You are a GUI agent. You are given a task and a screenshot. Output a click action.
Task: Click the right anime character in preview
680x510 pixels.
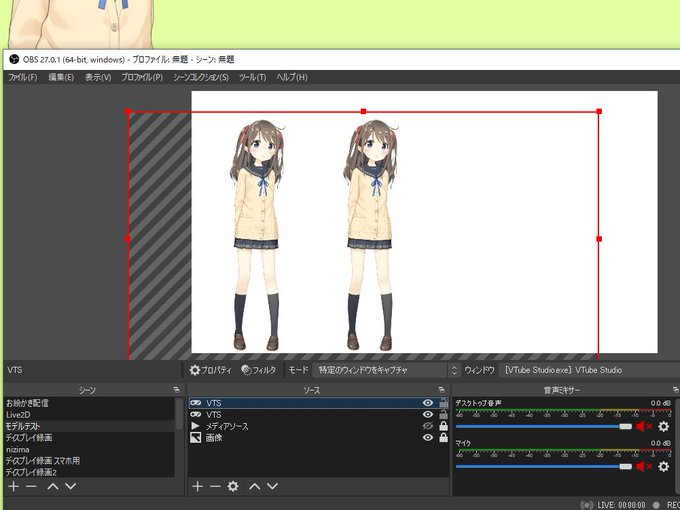(370, 235)
